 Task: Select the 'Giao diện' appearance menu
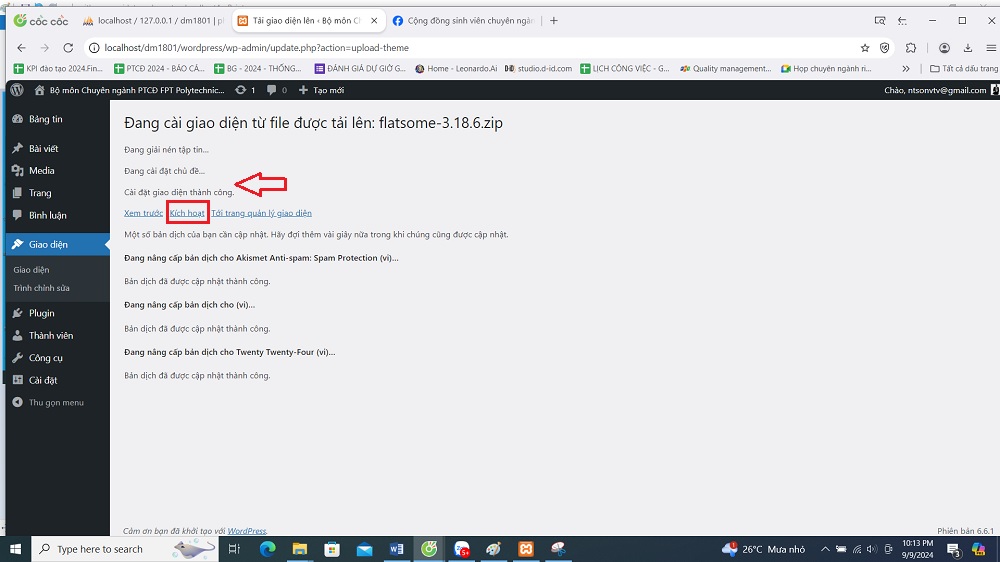coord(57,244)
